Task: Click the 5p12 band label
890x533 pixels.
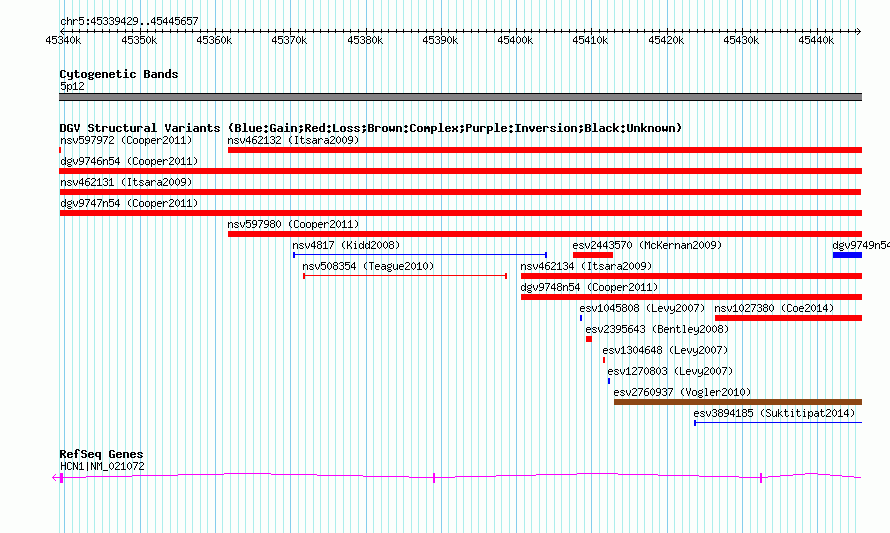Action: (x=72, y=86)
